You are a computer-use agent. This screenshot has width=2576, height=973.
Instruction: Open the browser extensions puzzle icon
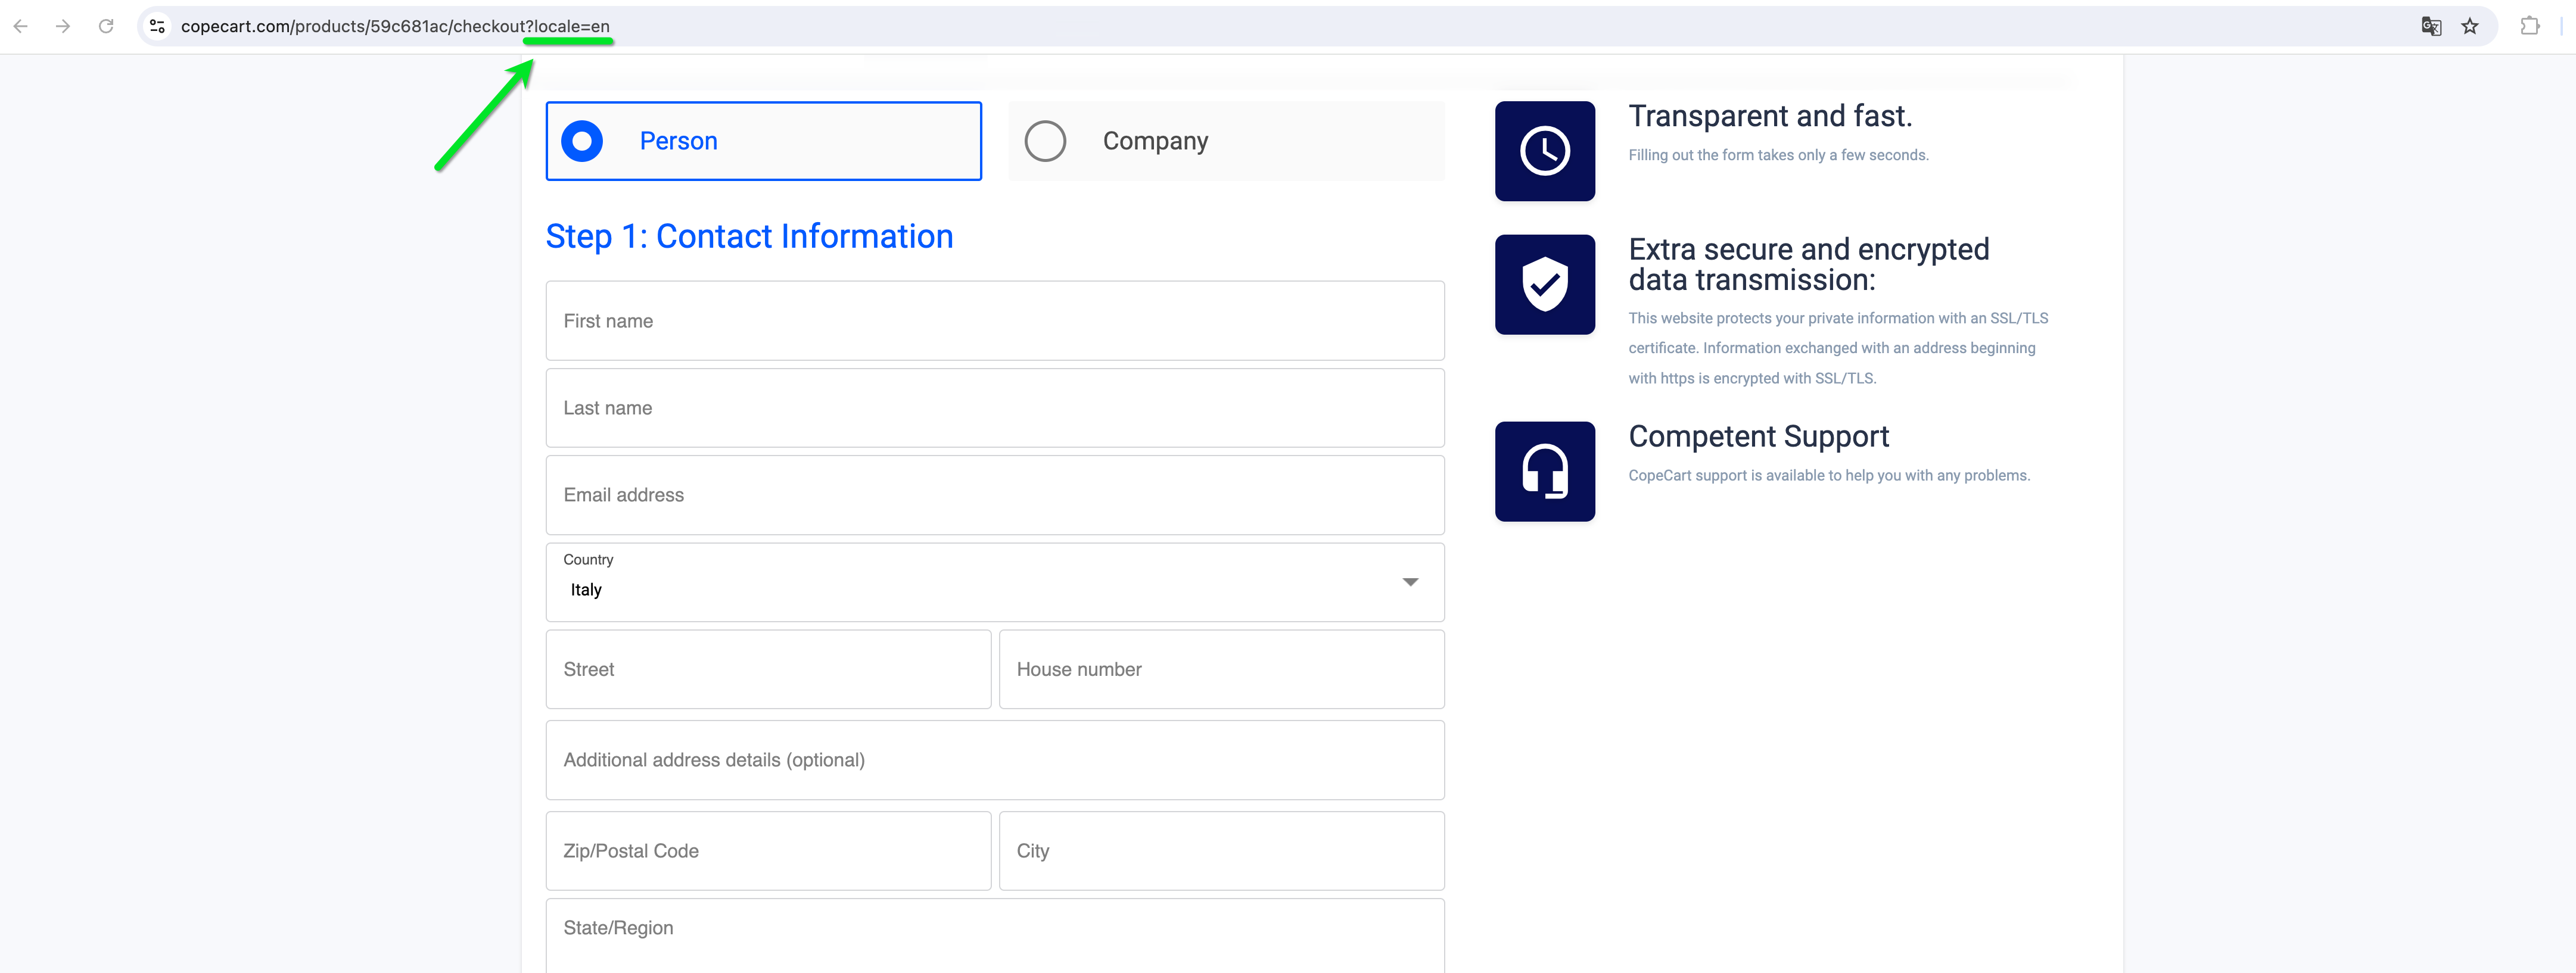point(2529,26)
